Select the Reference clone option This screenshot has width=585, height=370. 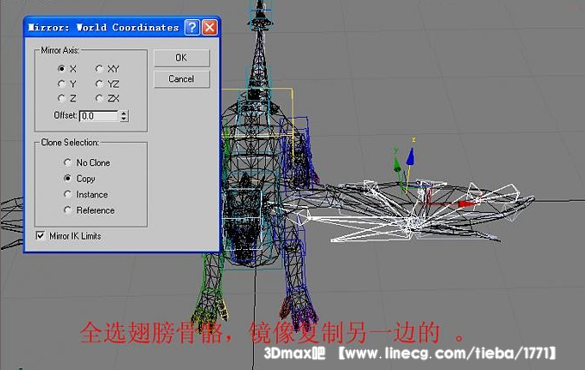pos(67,210)
